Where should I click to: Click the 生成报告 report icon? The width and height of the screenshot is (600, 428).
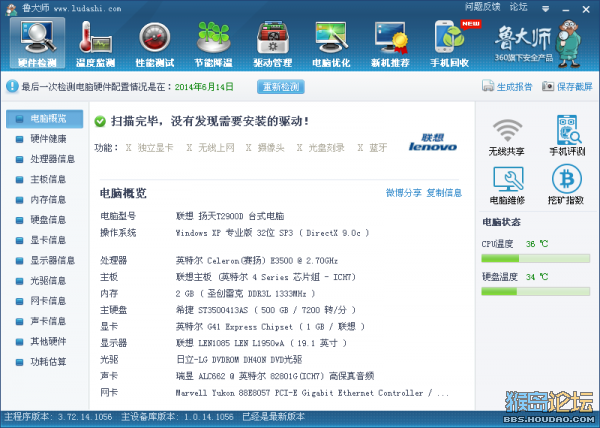coord(488,86)
